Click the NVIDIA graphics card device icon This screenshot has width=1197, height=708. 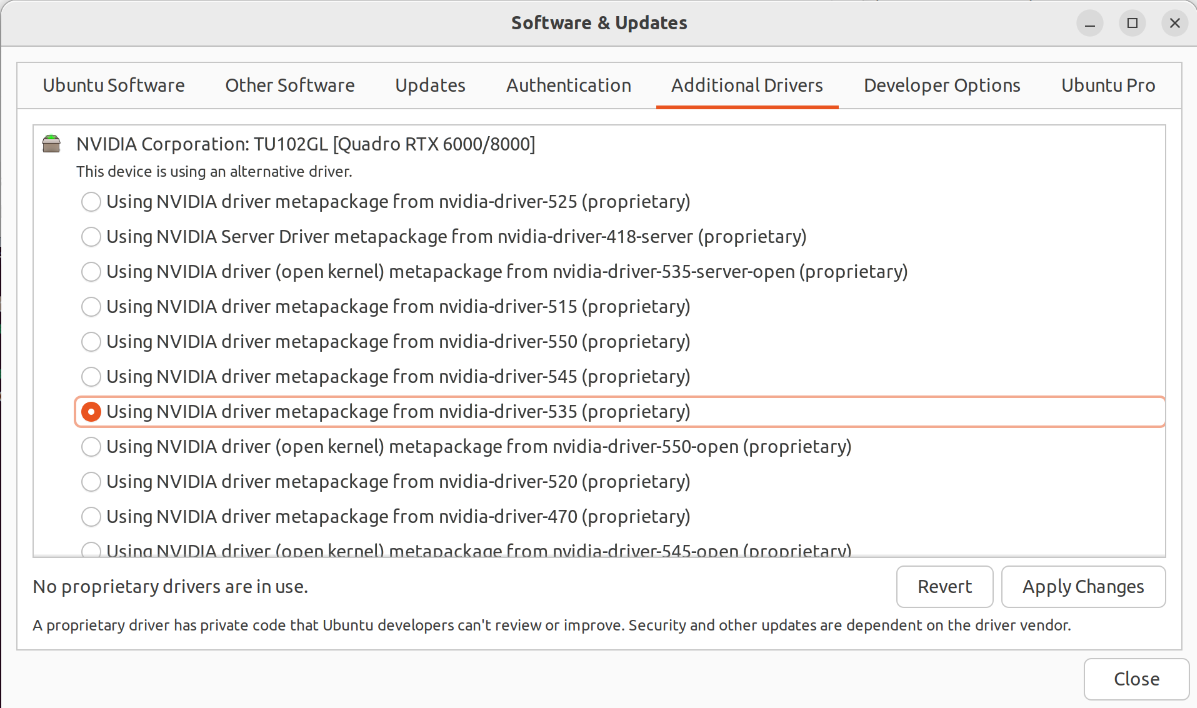pyautogui.click(x=51, y=144)
